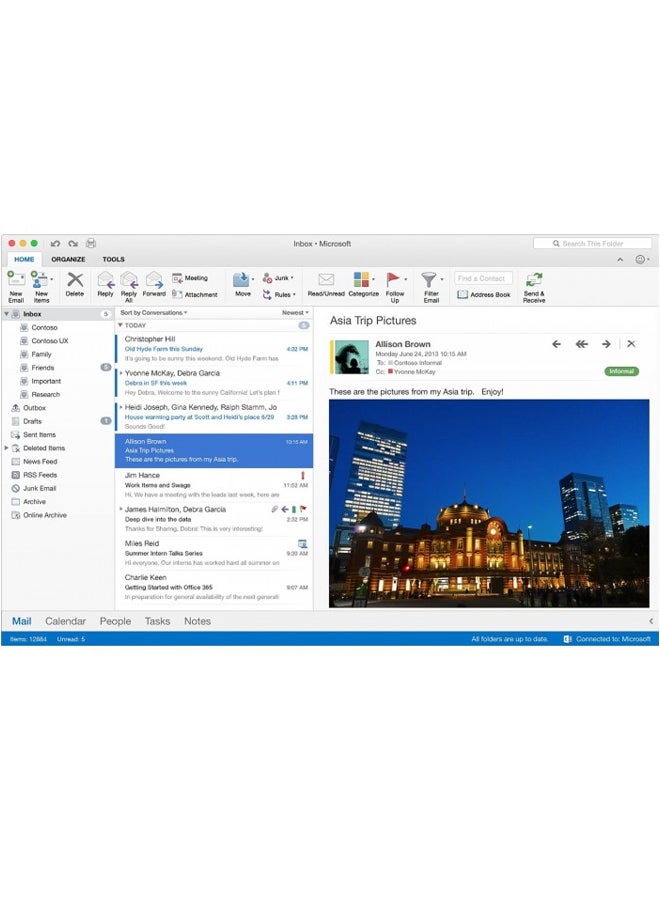This screenshot has height=900, width=660.
Task: Go to the Notes view
Action: (x=197, y=621)
